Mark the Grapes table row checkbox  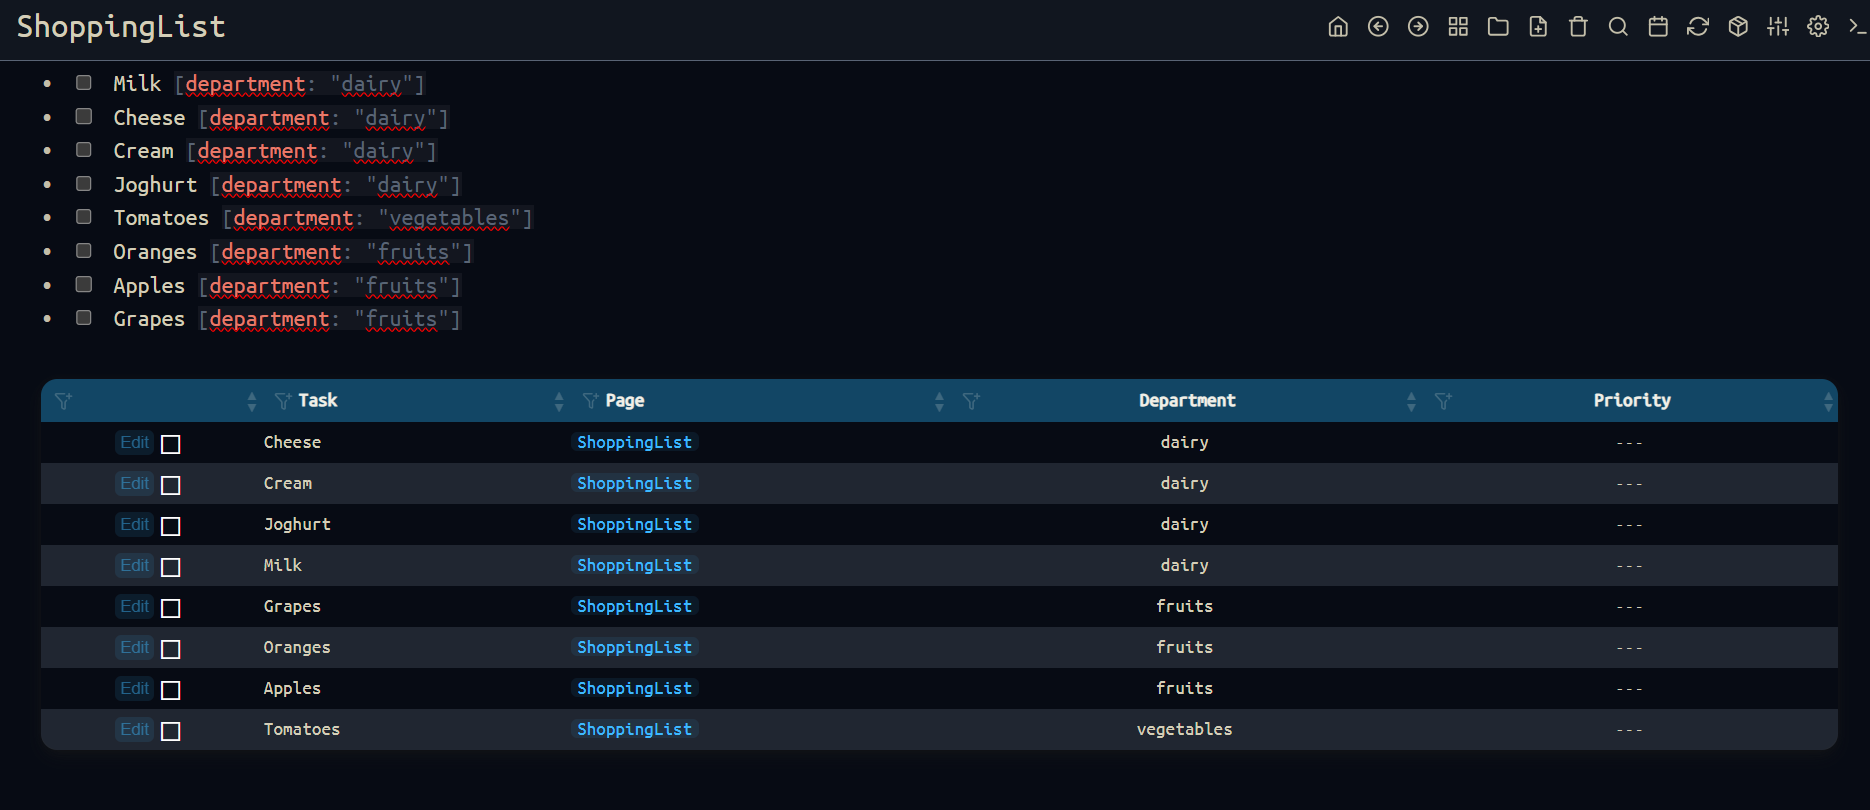click(171, 608)
